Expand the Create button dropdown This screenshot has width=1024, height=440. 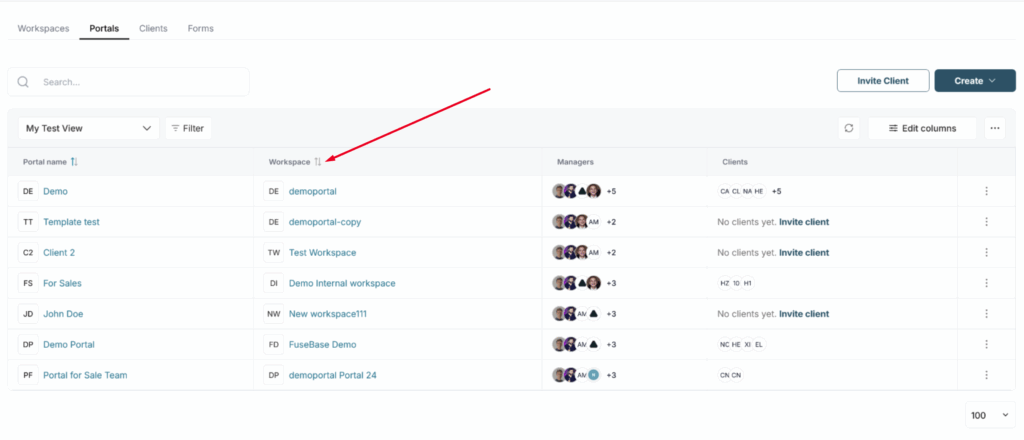pos(967,81)
